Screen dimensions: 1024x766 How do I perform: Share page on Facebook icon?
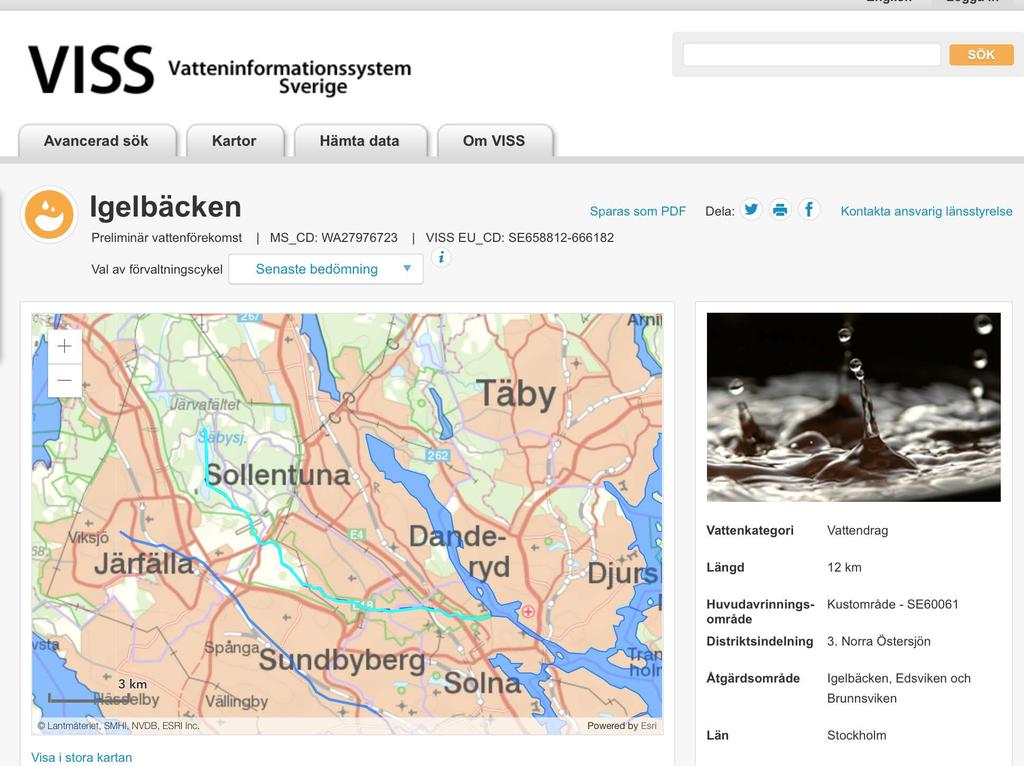pos(808,210)
